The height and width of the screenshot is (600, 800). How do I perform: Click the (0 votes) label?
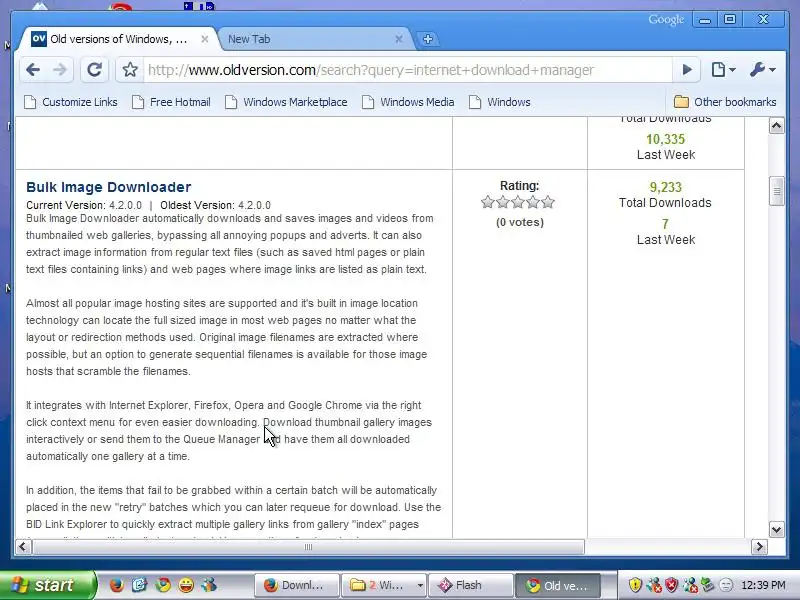point(520,222)
